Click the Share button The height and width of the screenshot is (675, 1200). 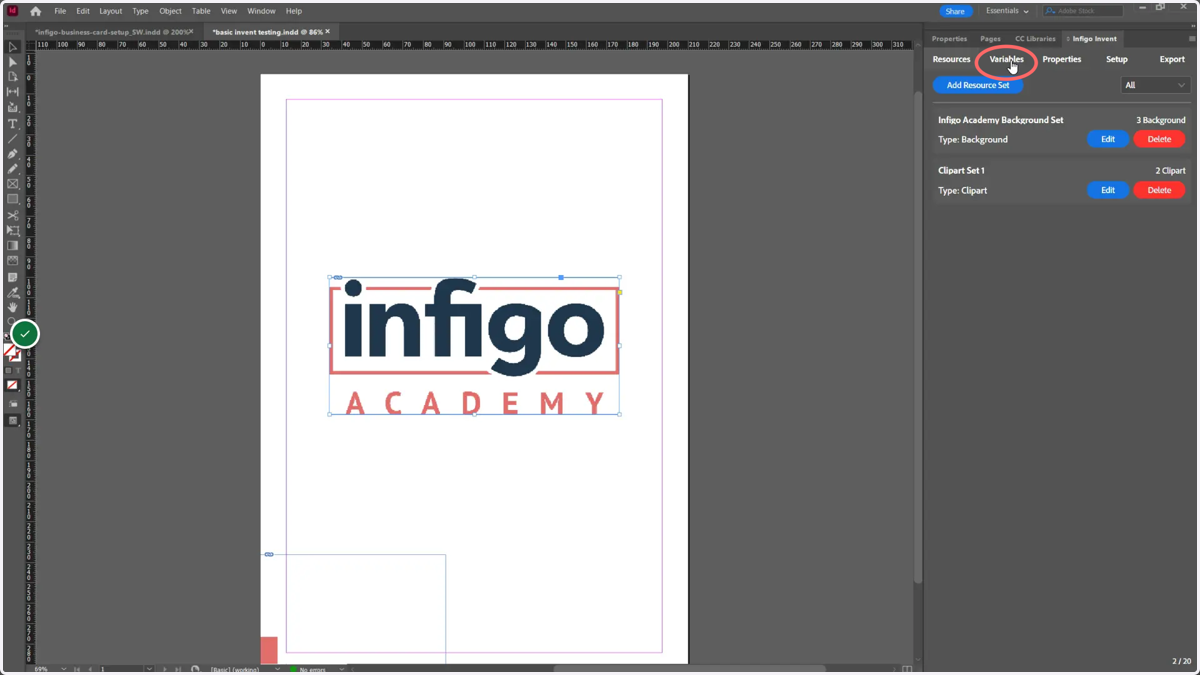click(955, 11)
